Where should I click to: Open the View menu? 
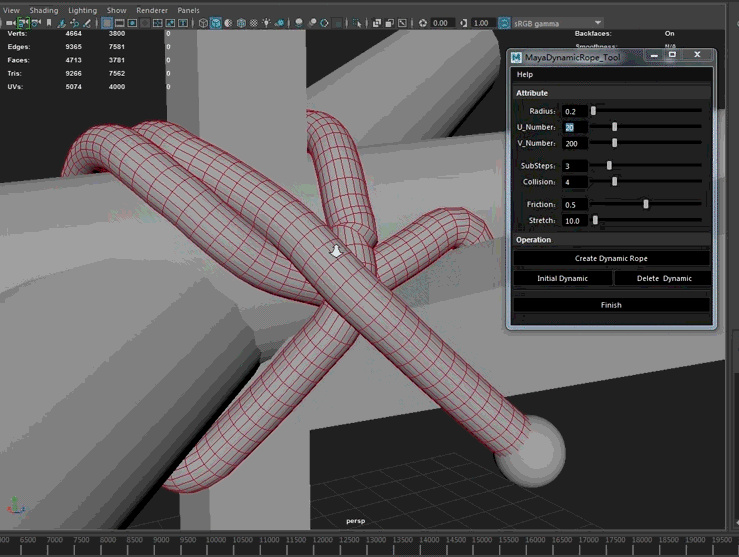11,10
